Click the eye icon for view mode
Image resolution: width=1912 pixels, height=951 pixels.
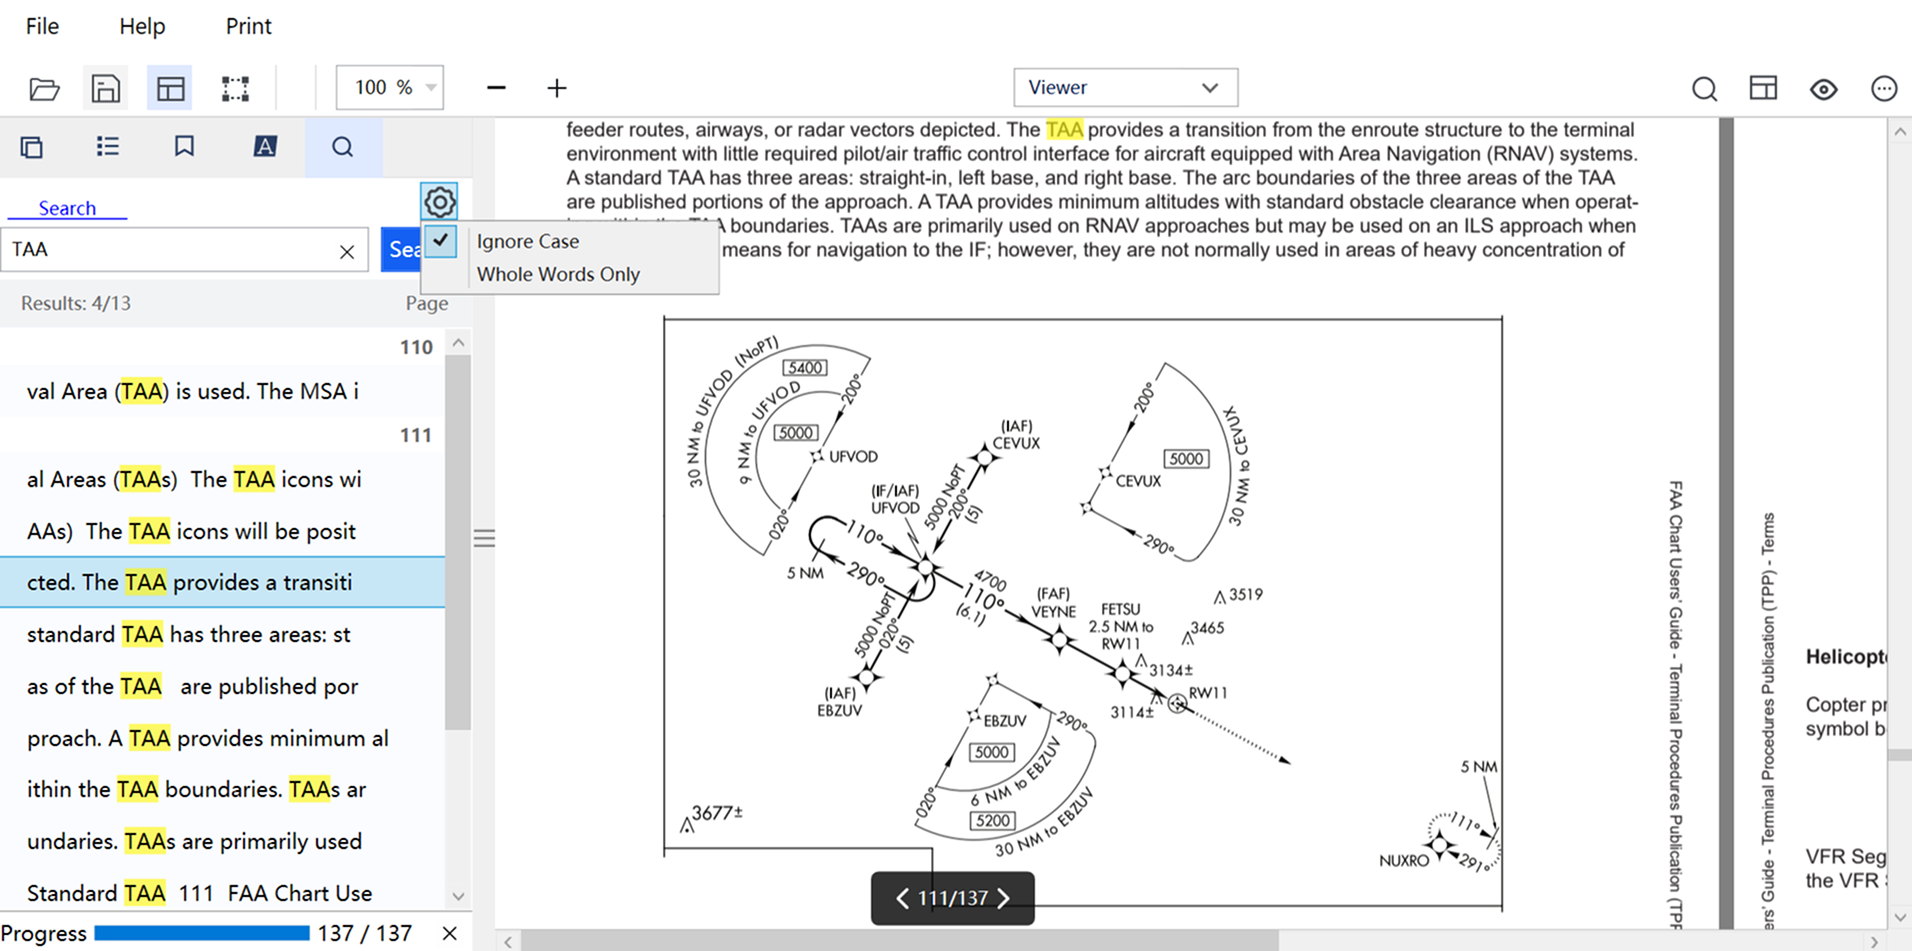click(1823, 89)
